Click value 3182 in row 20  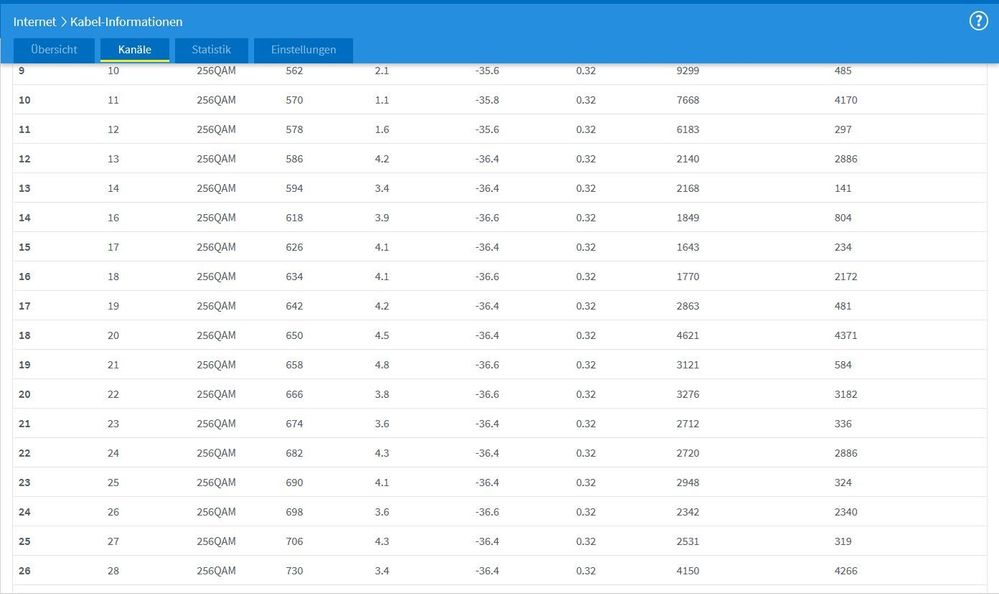coord(845,395)
